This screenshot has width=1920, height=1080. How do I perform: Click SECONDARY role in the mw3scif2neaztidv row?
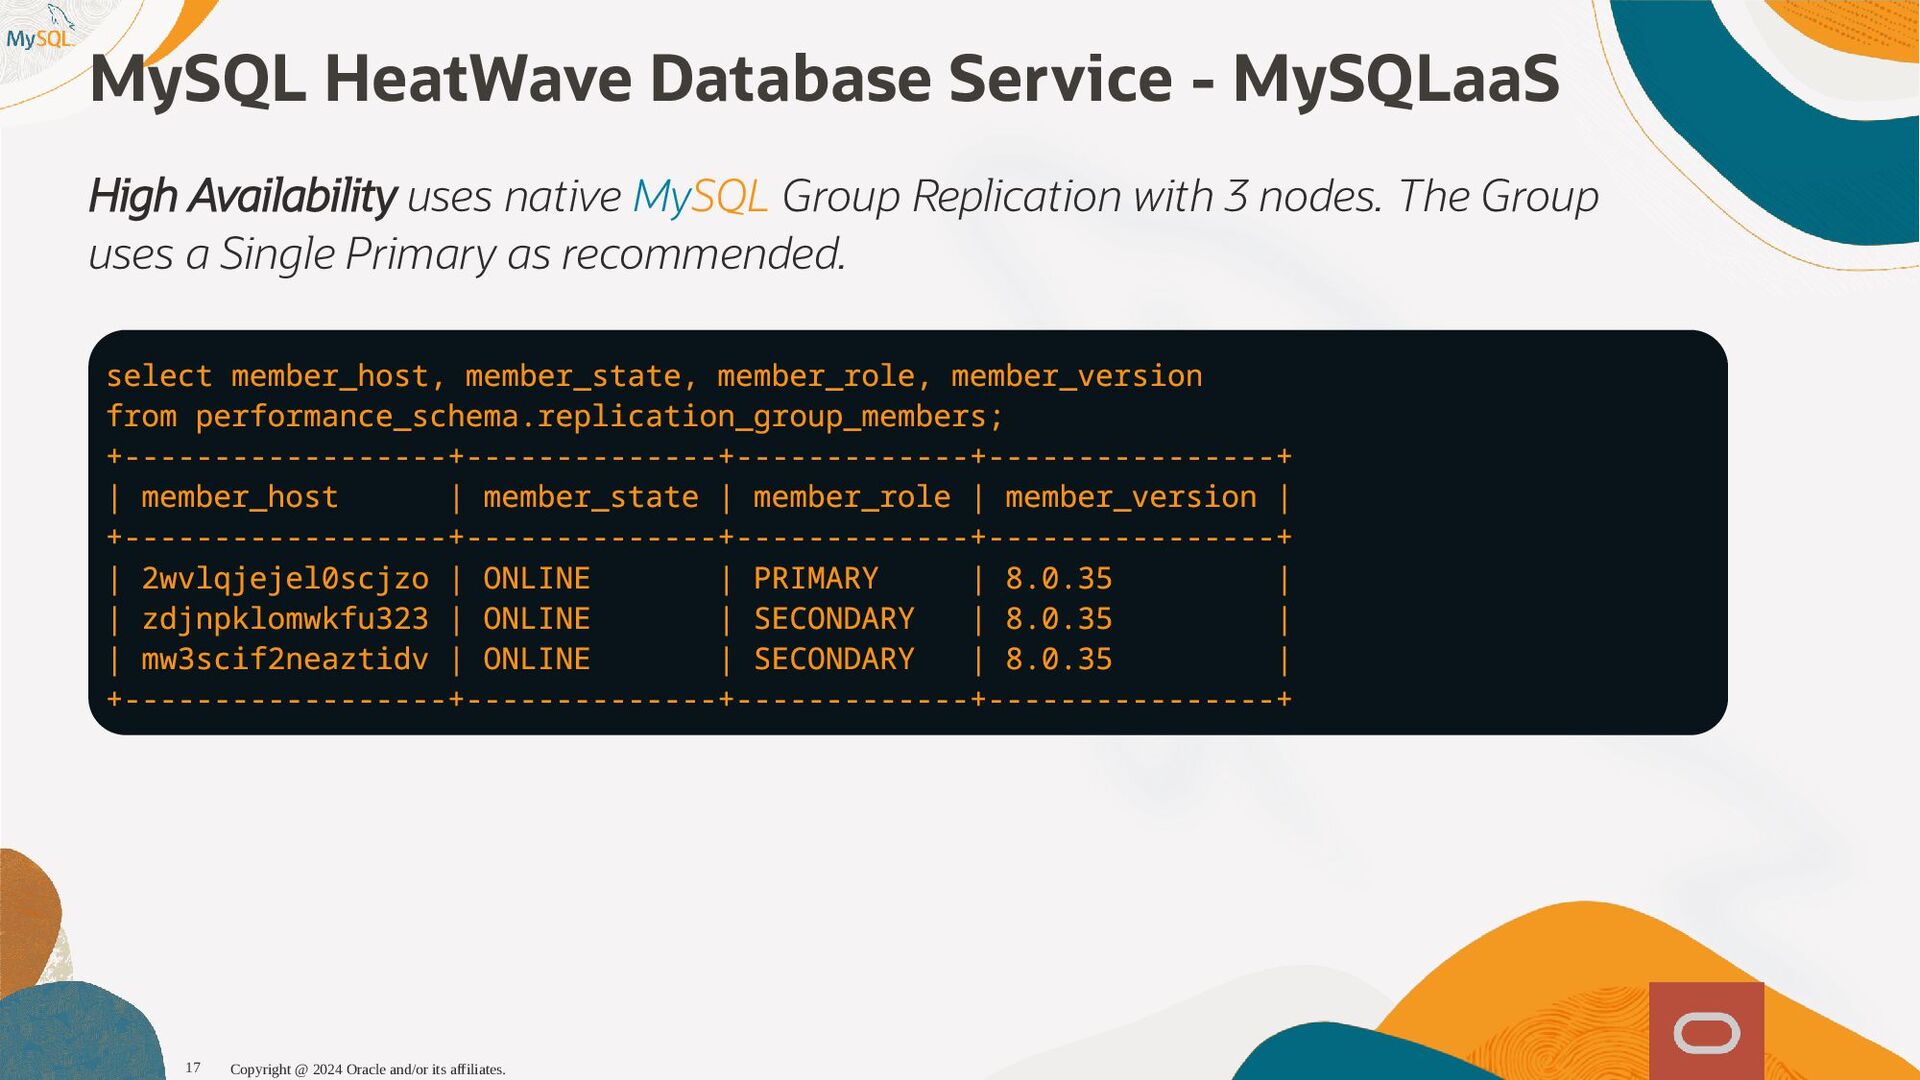834,659
